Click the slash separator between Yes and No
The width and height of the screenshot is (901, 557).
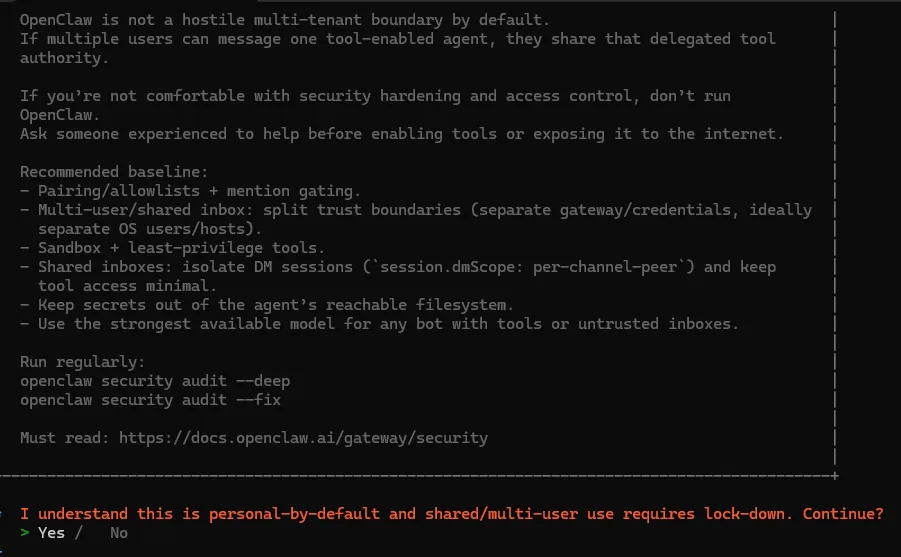click(x=78, y=533)
